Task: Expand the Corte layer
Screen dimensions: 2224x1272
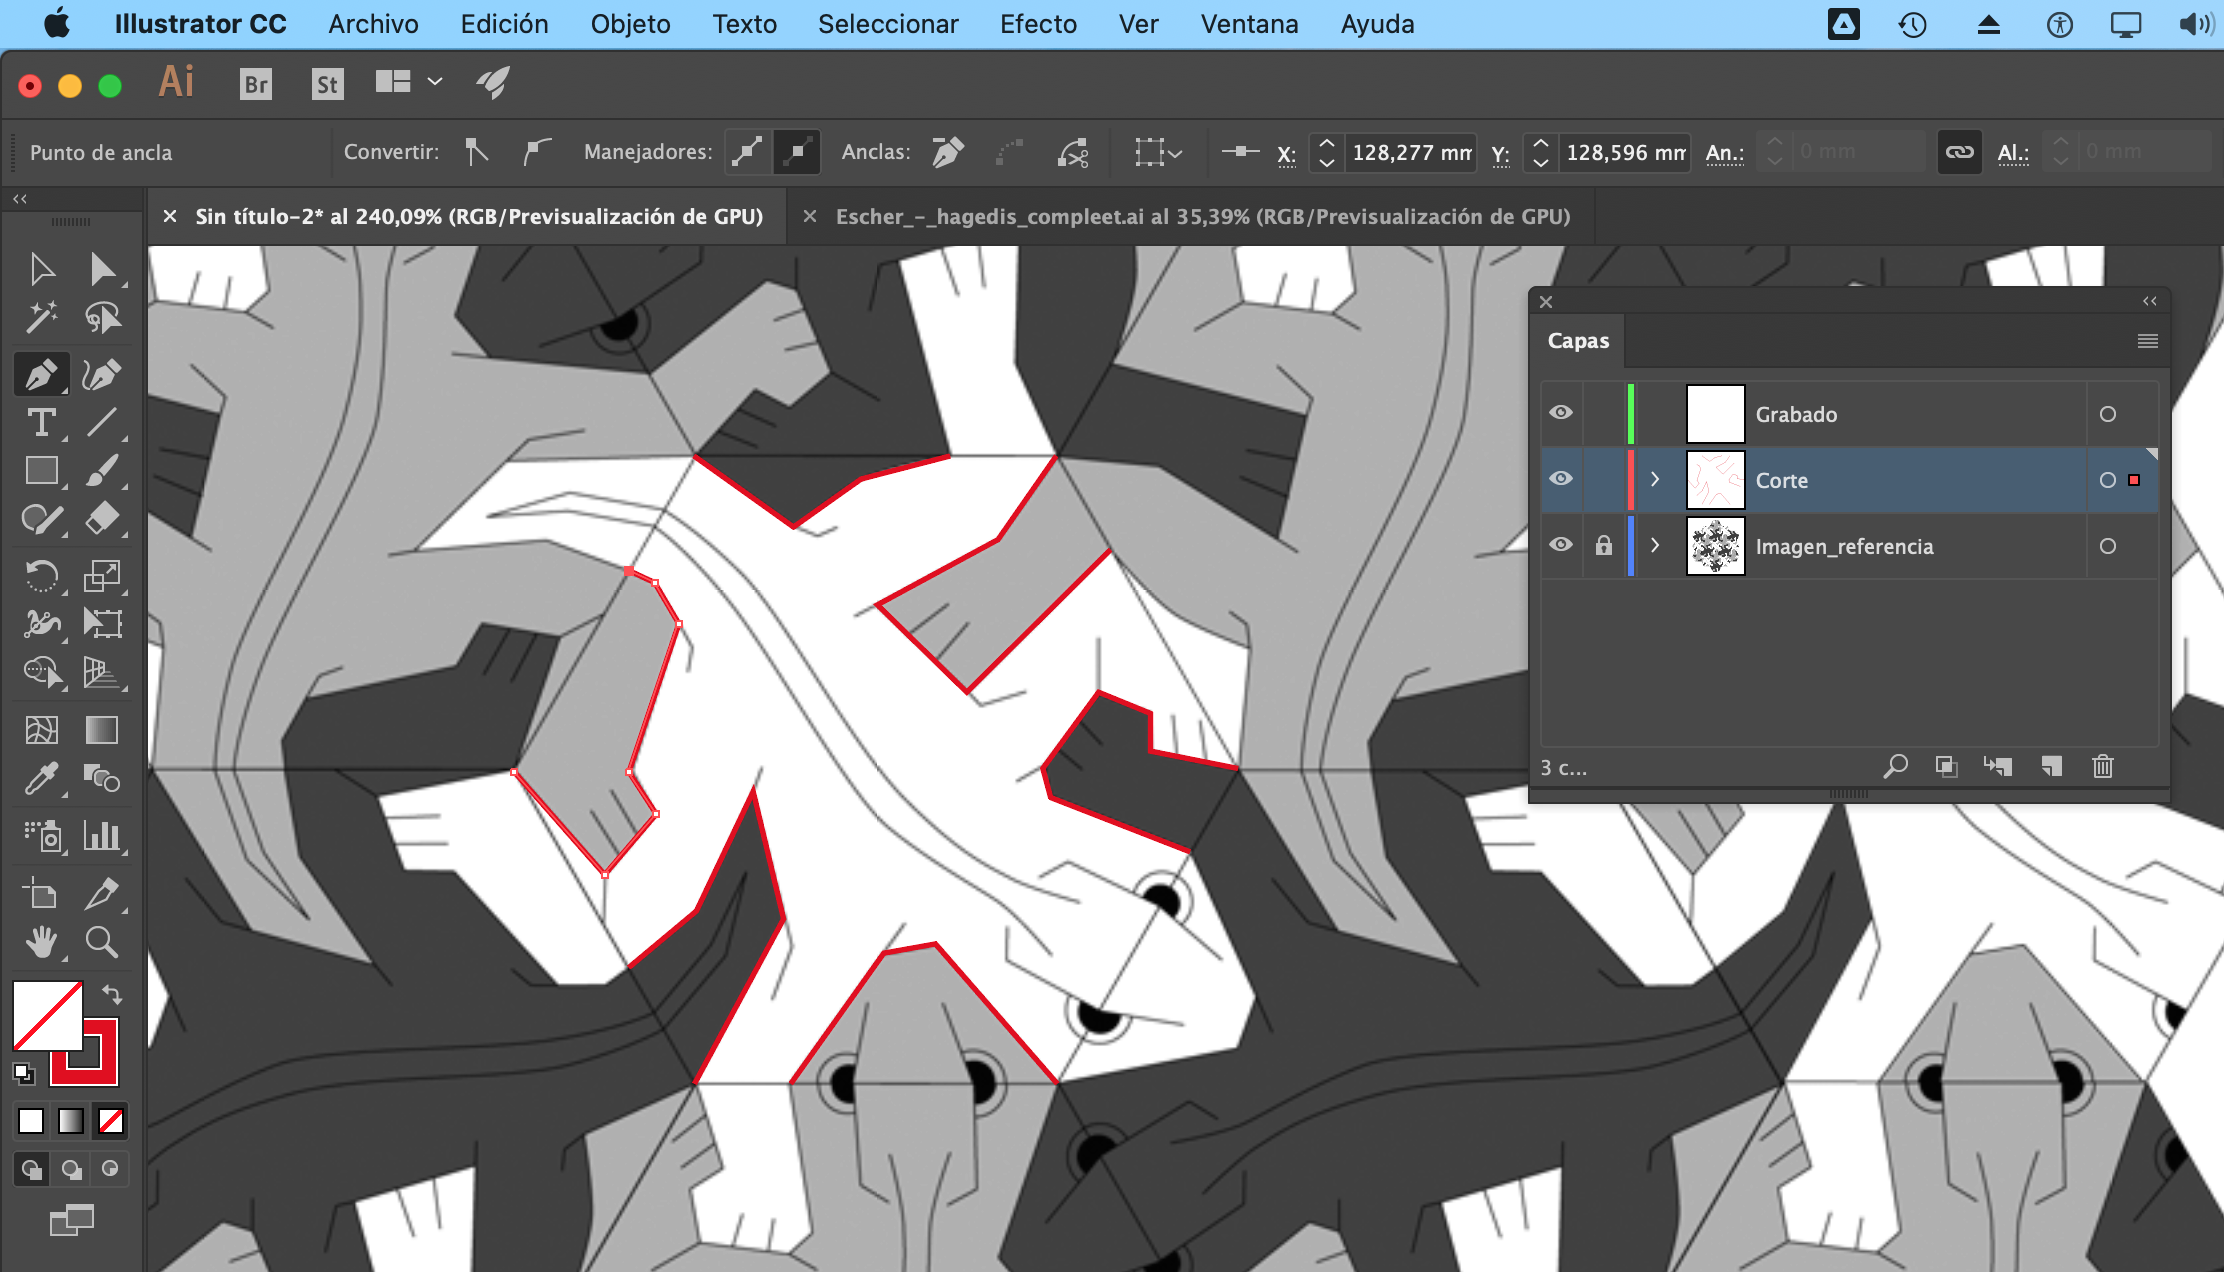Action: [1655, 479]
